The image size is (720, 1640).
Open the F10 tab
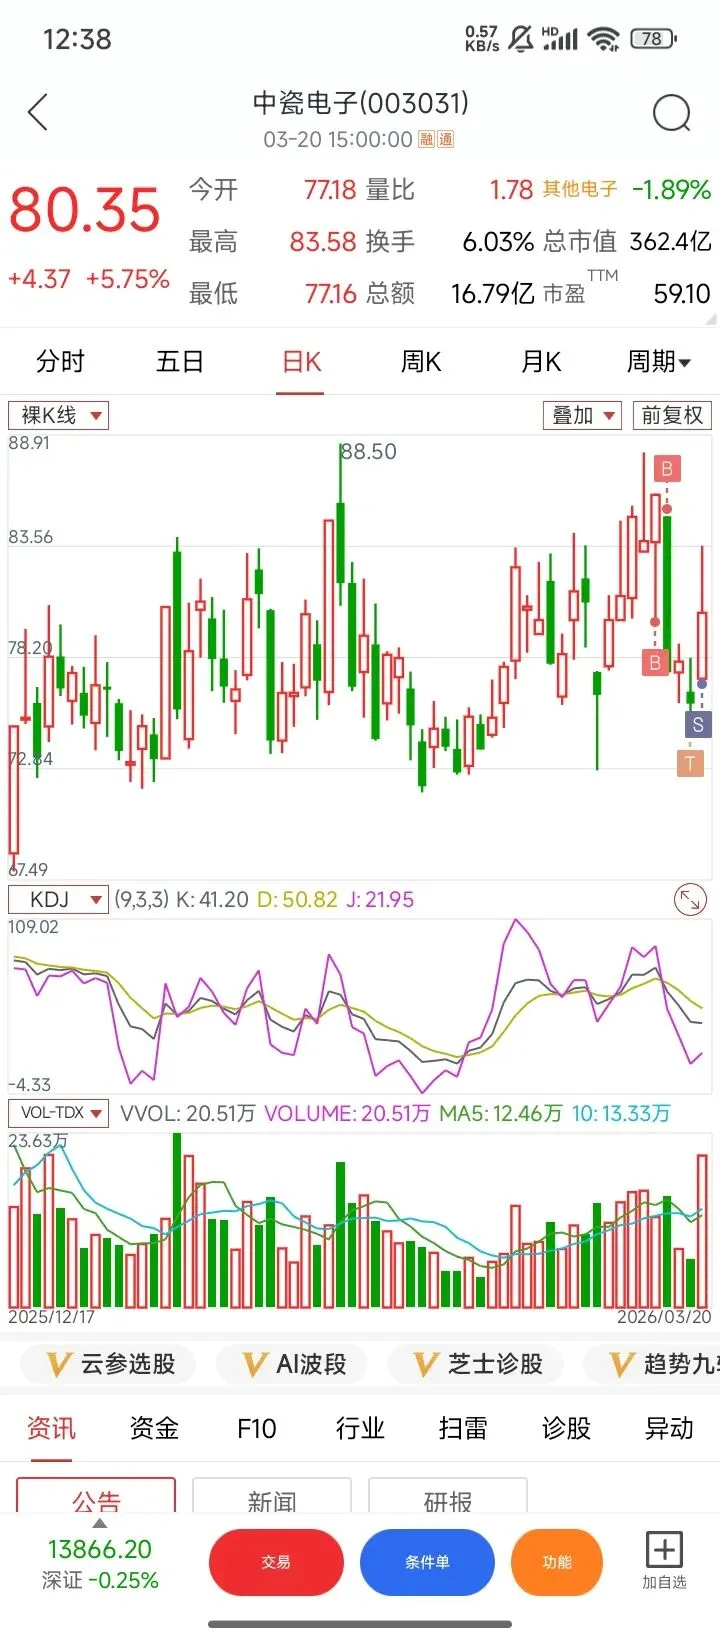click(x=257, y=1428)
